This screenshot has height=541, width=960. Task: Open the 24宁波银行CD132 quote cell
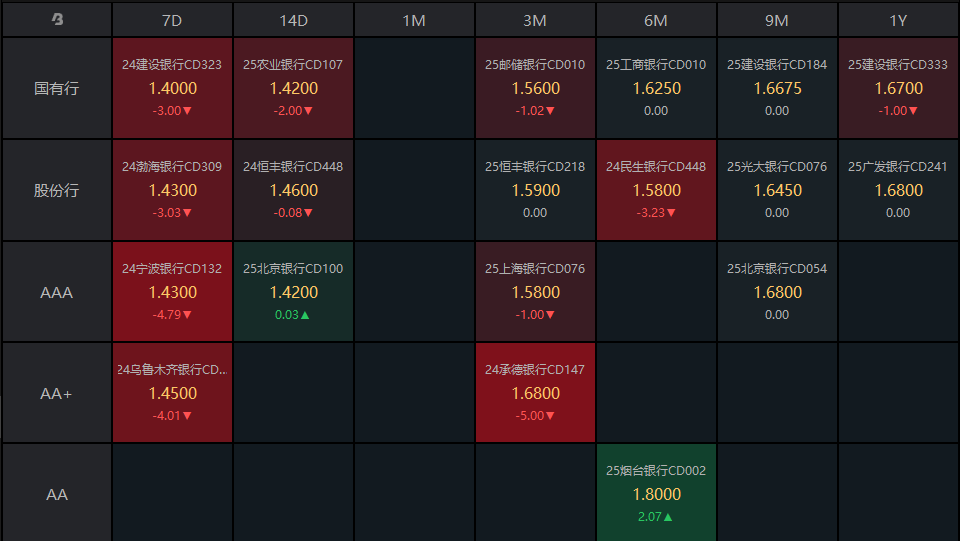coord(172,292)
